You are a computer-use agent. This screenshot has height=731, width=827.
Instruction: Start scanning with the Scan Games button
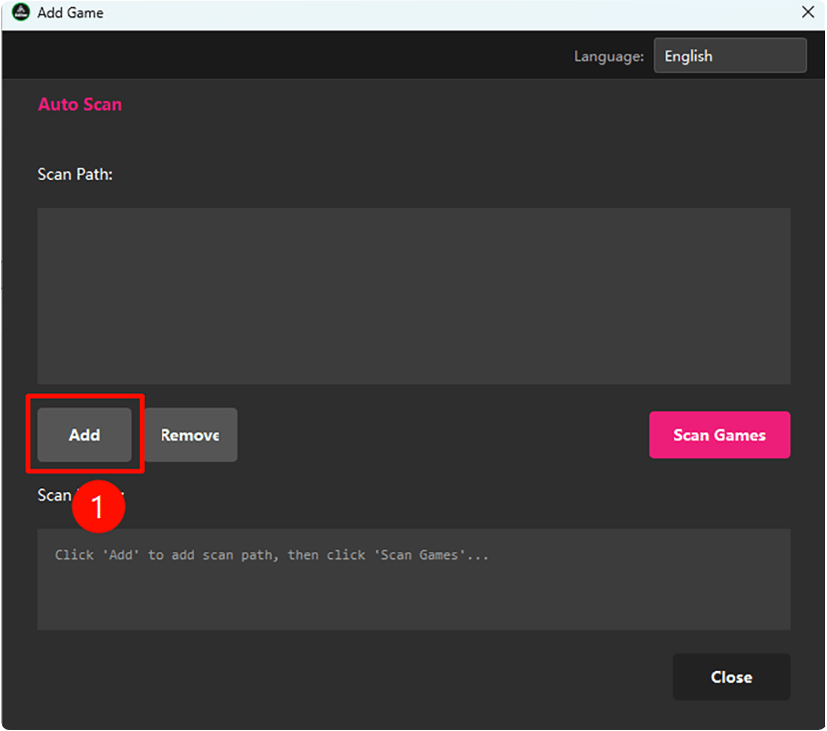coord(719,434)
